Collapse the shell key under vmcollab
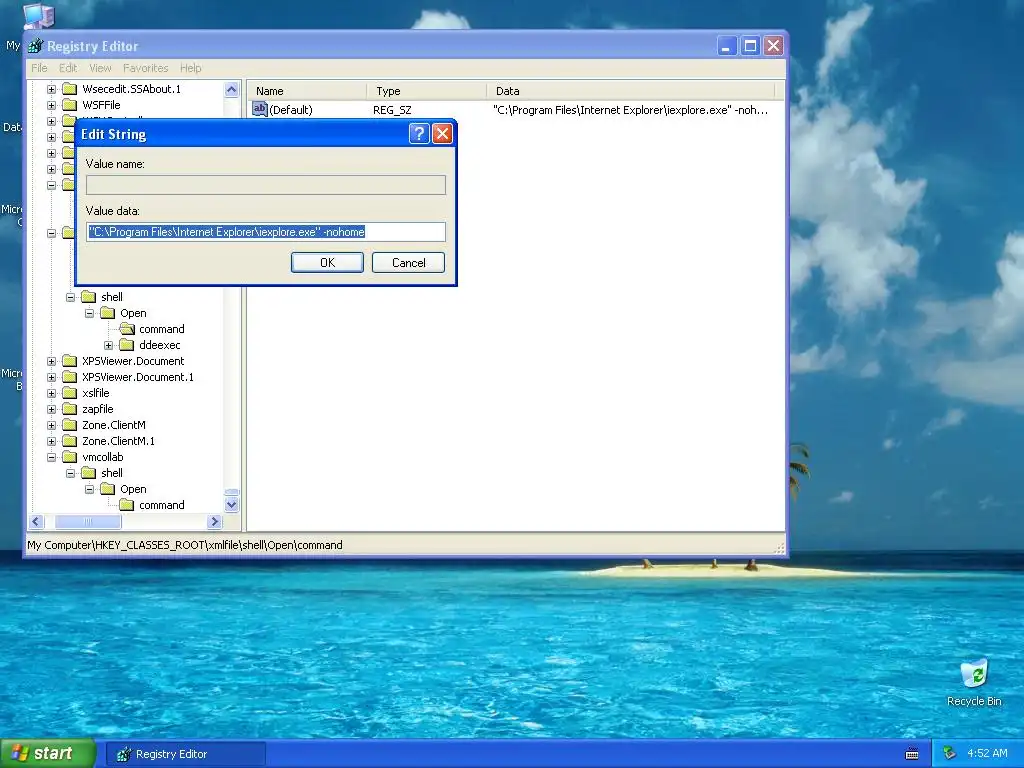1024x768 pixels. [x=71, y=473]
